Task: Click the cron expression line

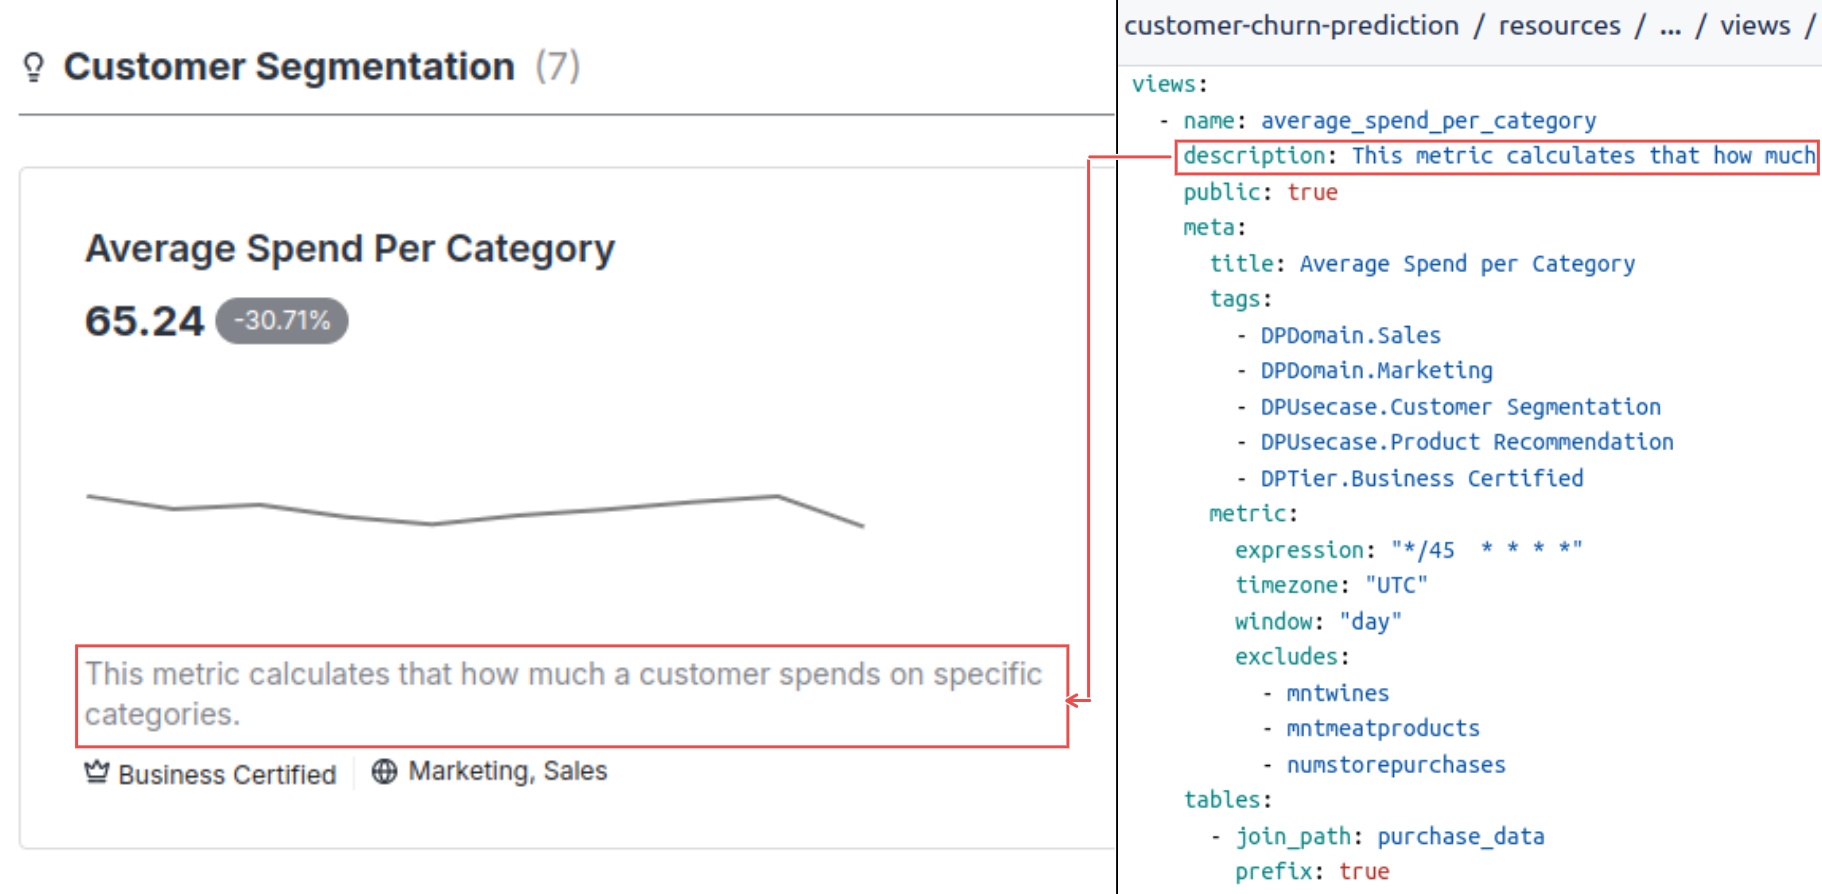Action: (1408, 550)
